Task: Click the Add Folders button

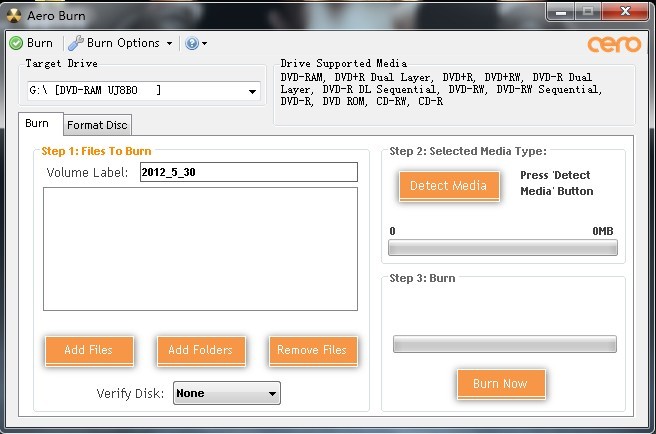Action: 201,350
